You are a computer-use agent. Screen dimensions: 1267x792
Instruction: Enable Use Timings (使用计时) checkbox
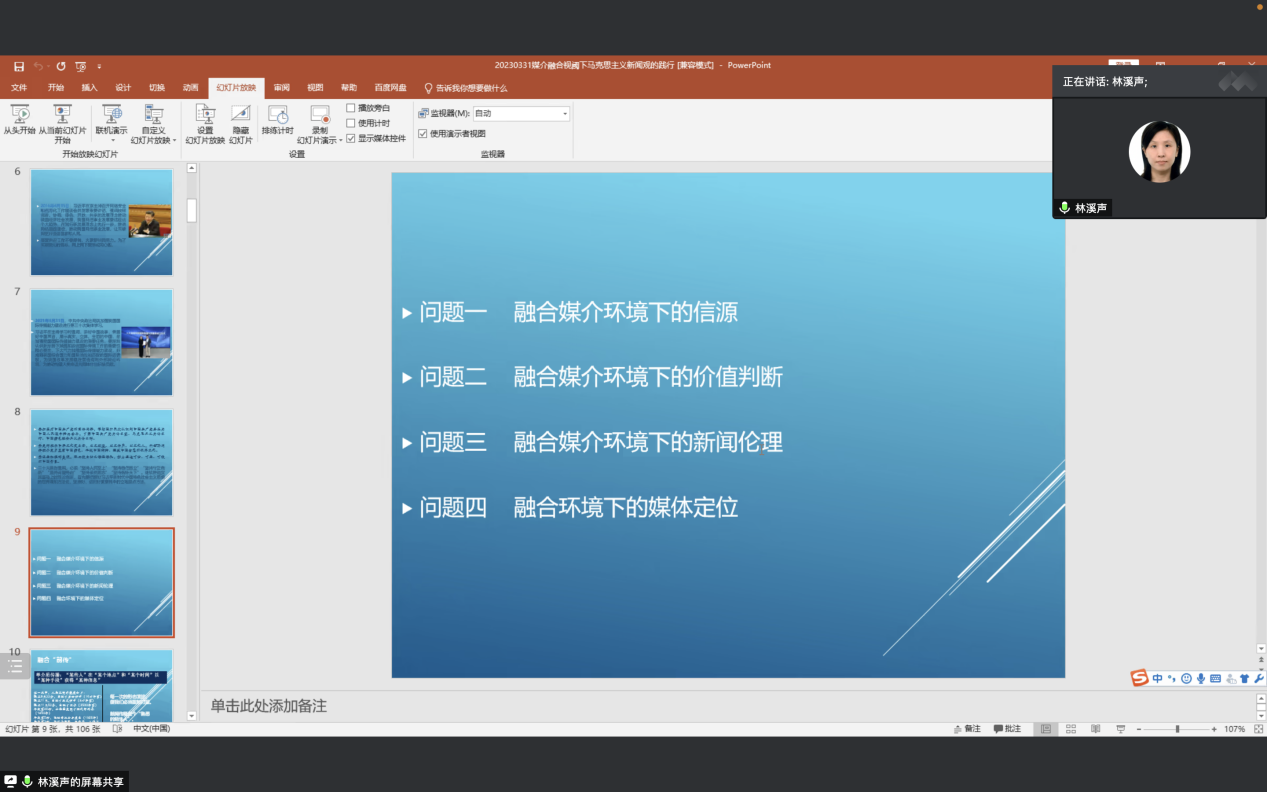click(x=351, y=123)
